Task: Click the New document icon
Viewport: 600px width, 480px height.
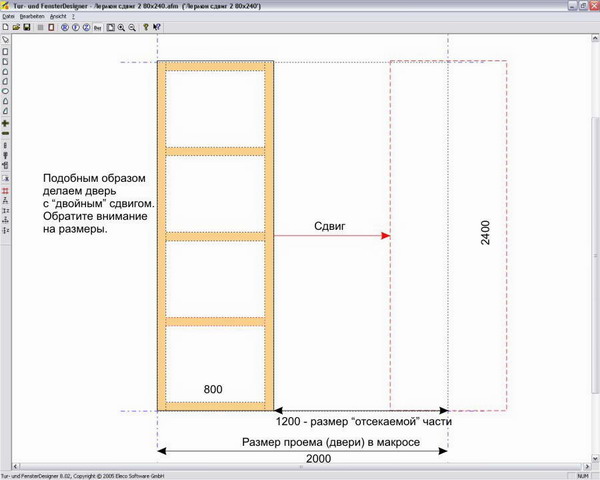Action: [x=6, y=28]
